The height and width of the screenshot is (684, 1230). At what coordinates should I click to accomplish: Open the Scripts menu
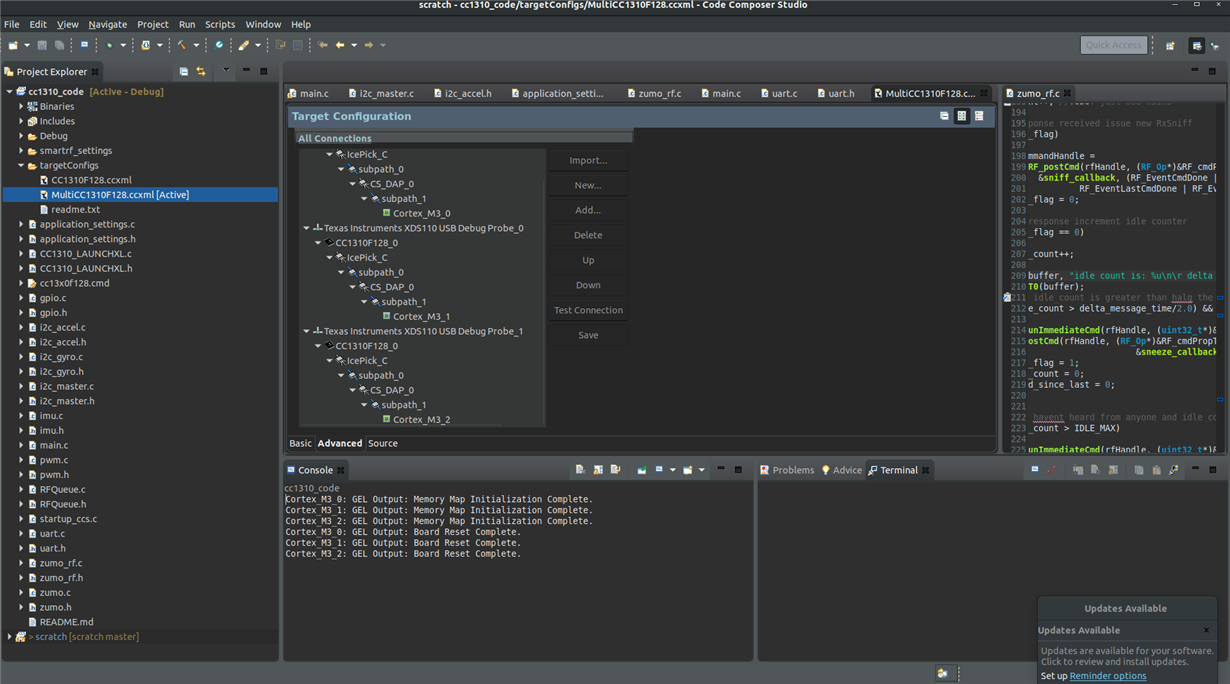tap(219, 24)
